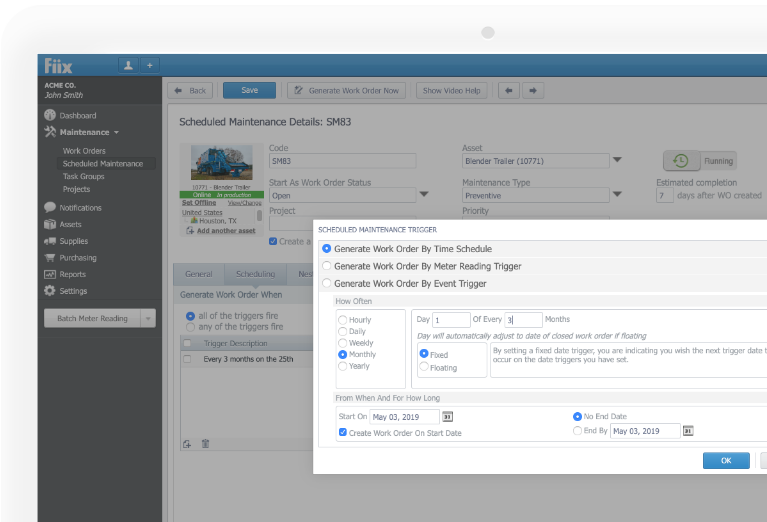Open the Asset dropdown arrow
Screen dimensions: 767x522
pyautogui.click(x=617, y=160)
